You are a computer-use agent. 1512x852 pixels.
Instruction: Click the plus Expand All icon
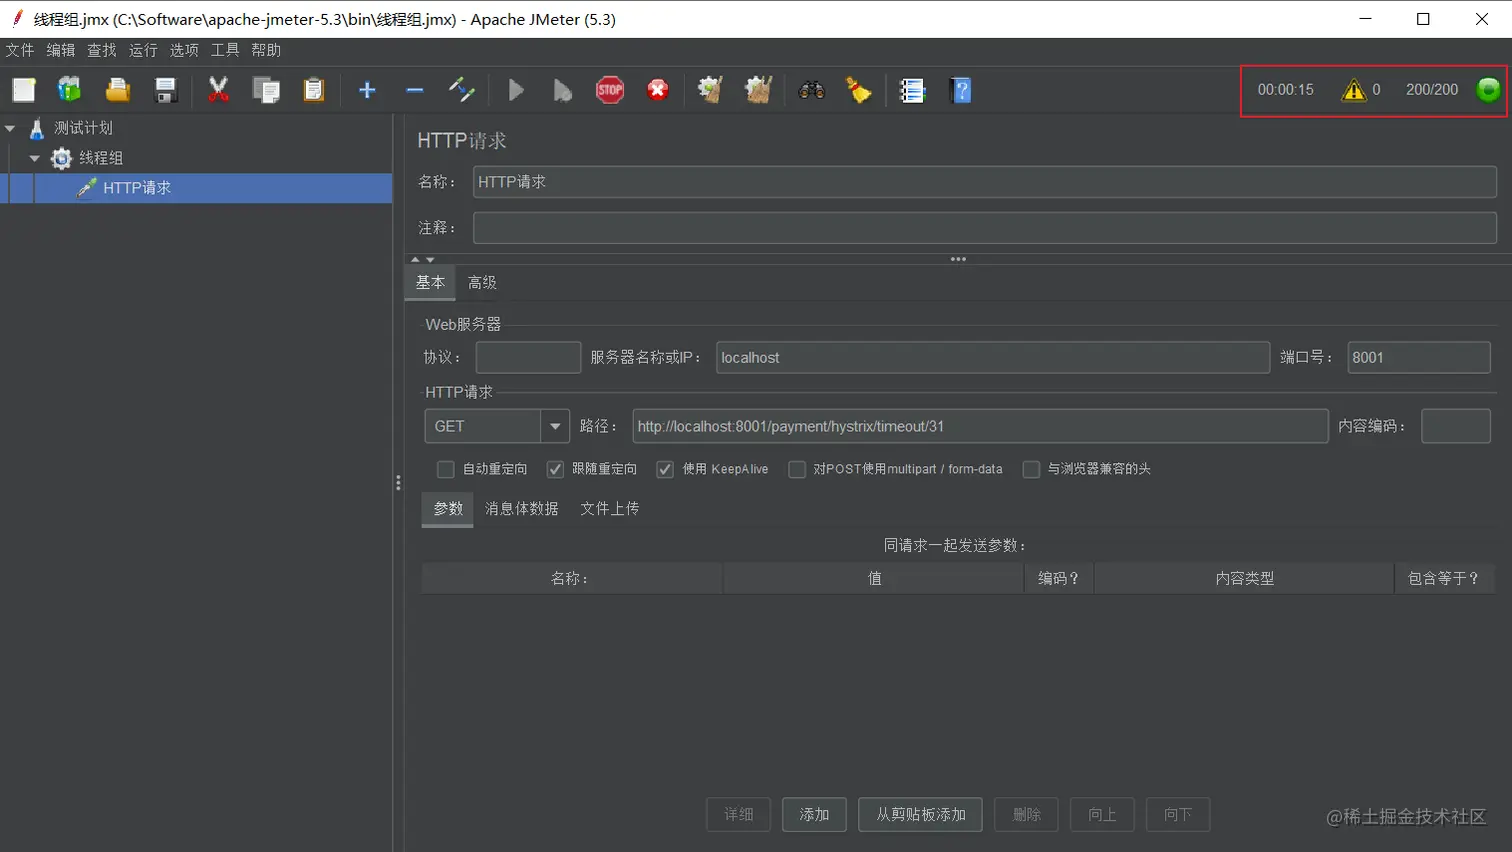(367, 90)
